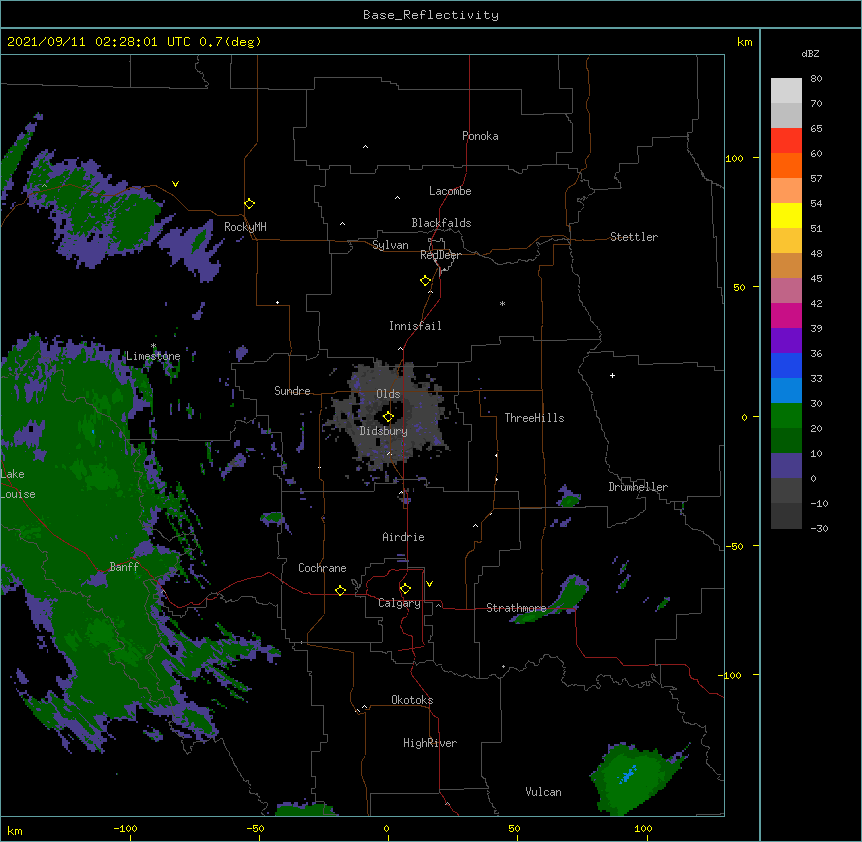
Task: Select the Banff label
Action: click(x=124, y=567)
